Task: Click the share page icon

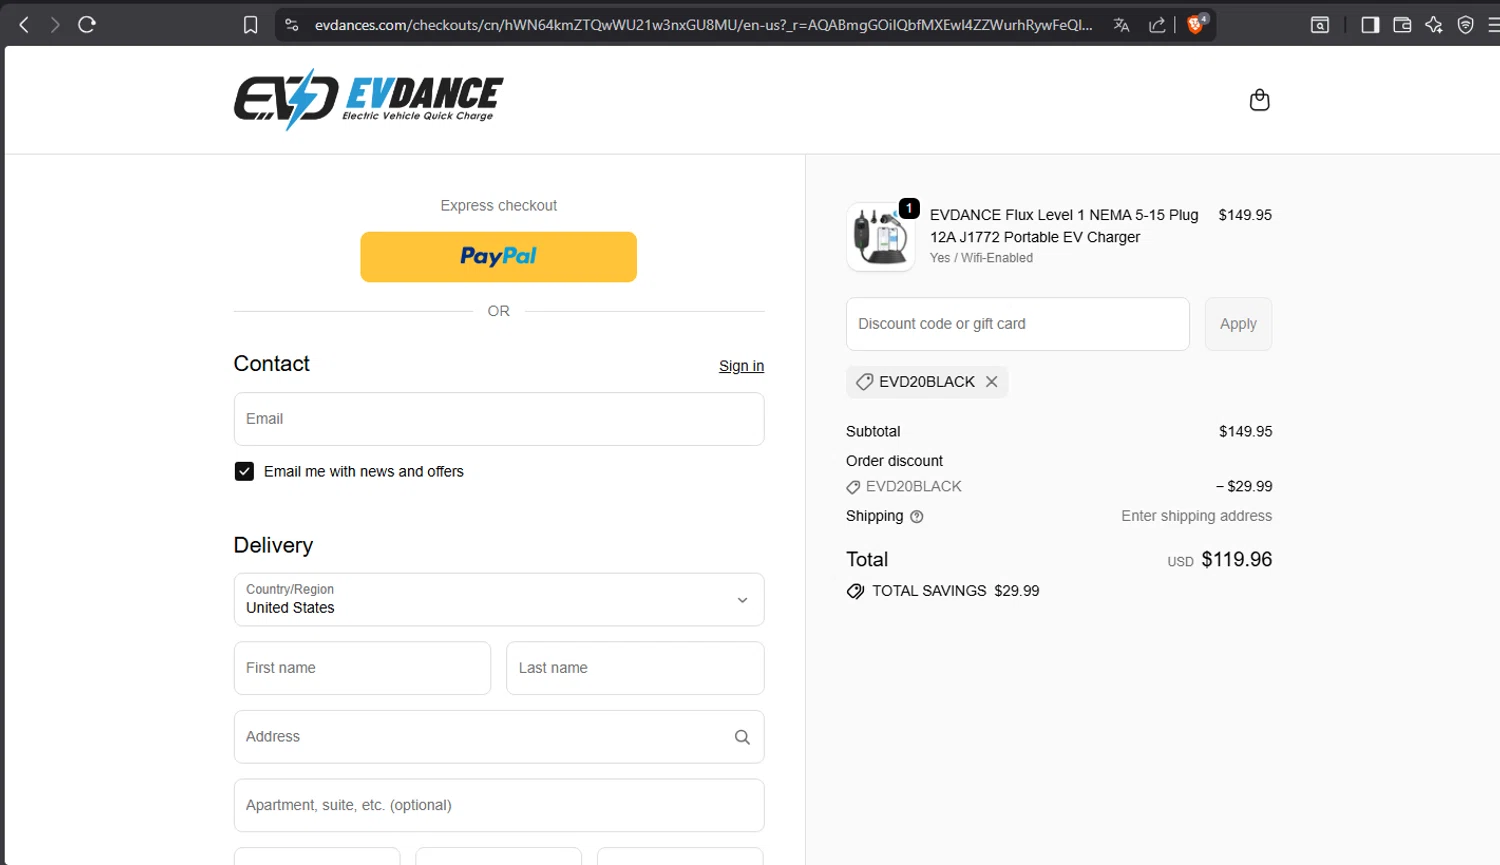Action: 1157,25
